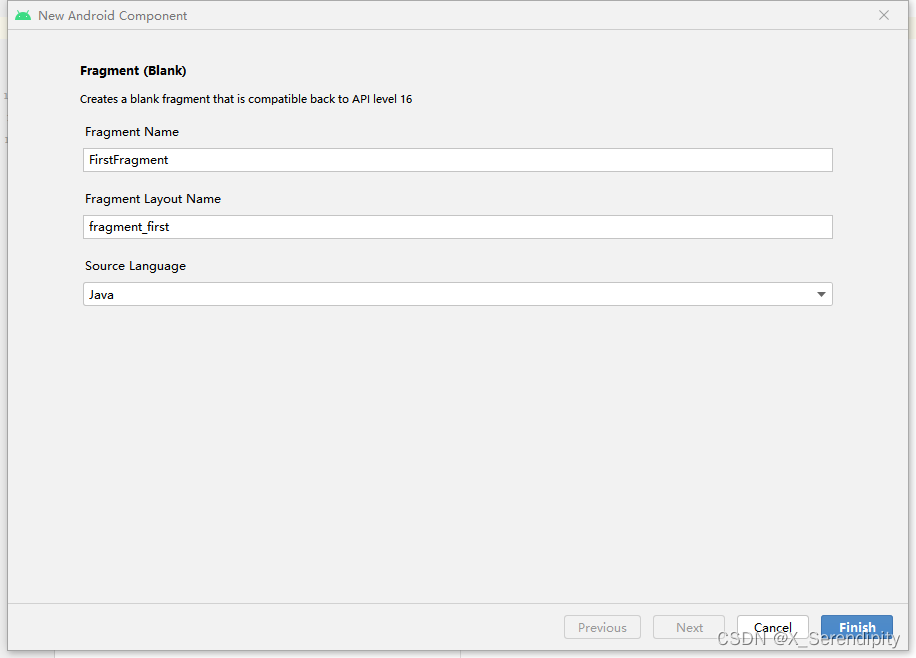Click the green Android logo icon

[x=23, y=16]
